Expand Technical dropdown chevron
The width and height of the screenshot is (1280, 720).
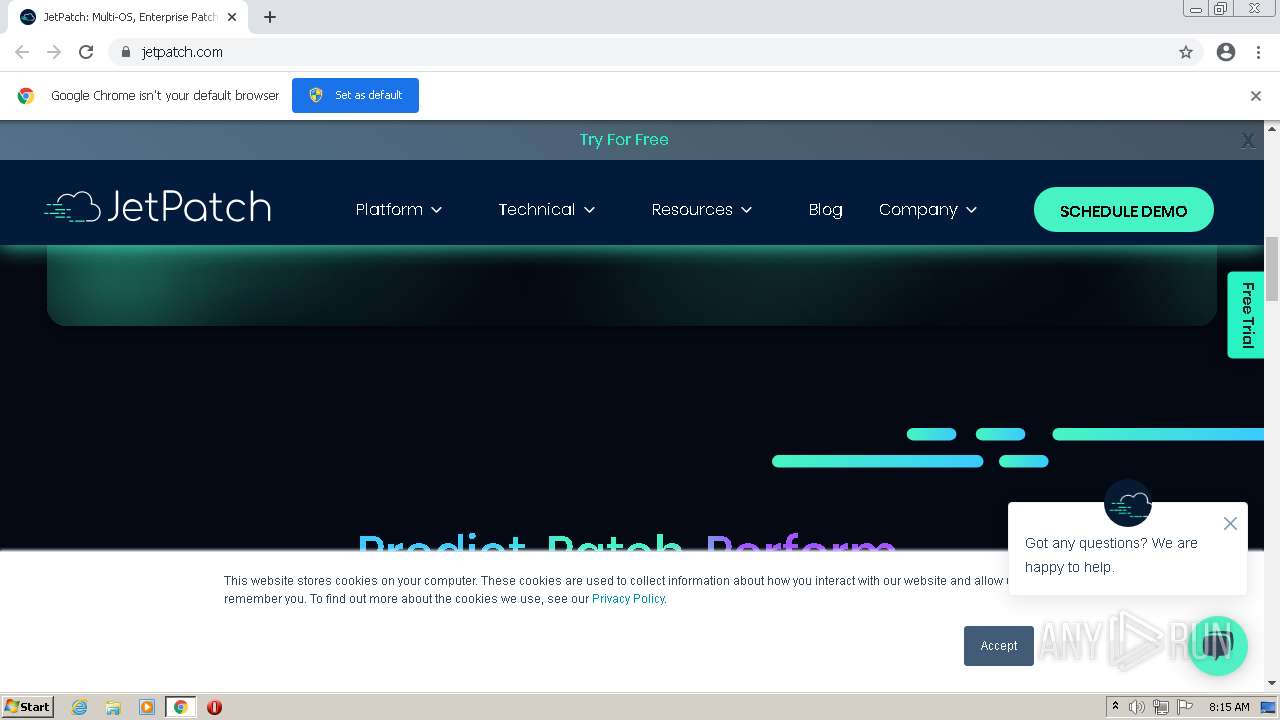pos(590,210)
